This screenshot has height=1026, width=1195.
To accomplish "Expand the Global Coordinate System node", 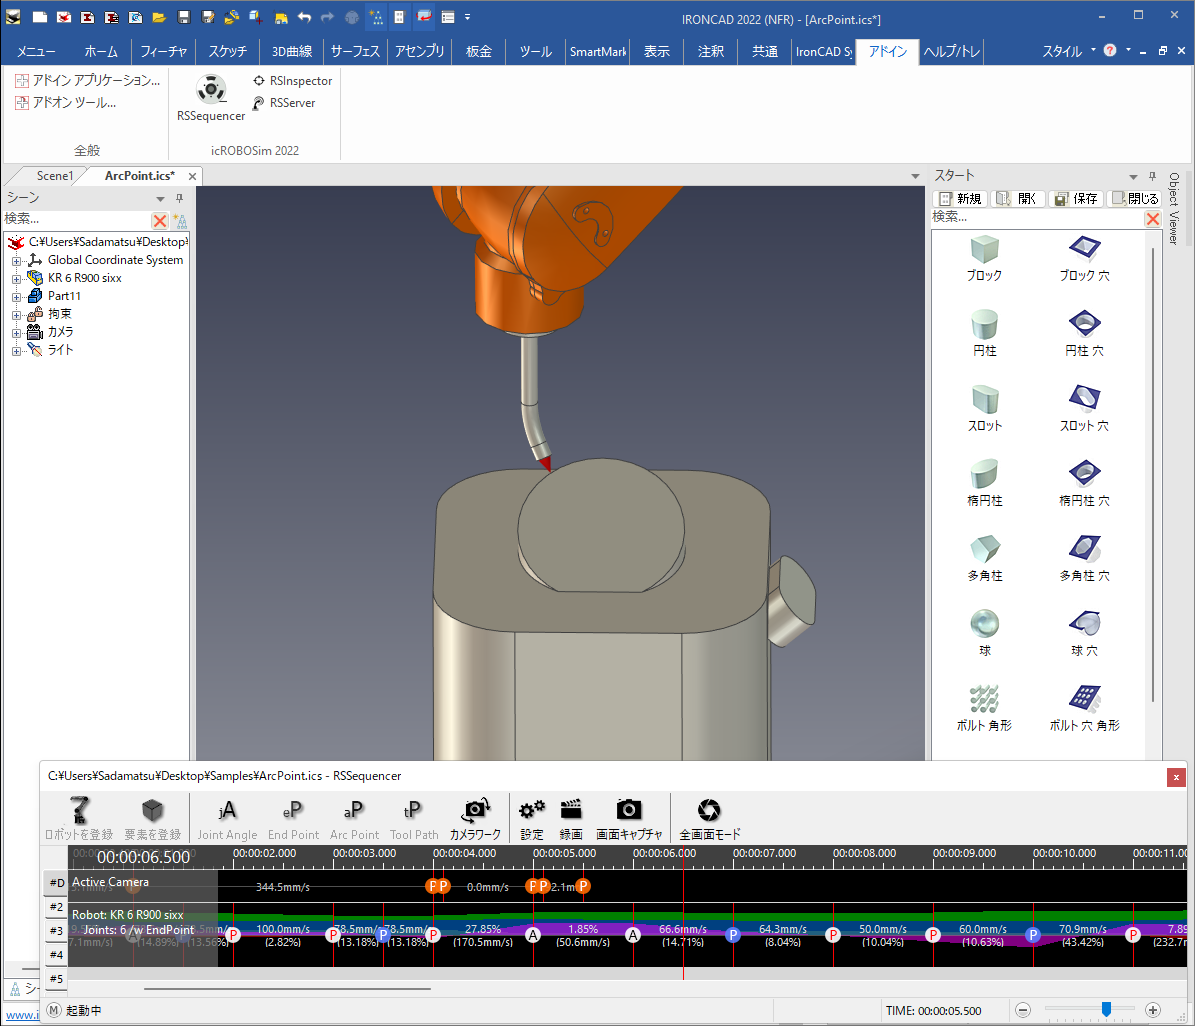I will point(17,260).
